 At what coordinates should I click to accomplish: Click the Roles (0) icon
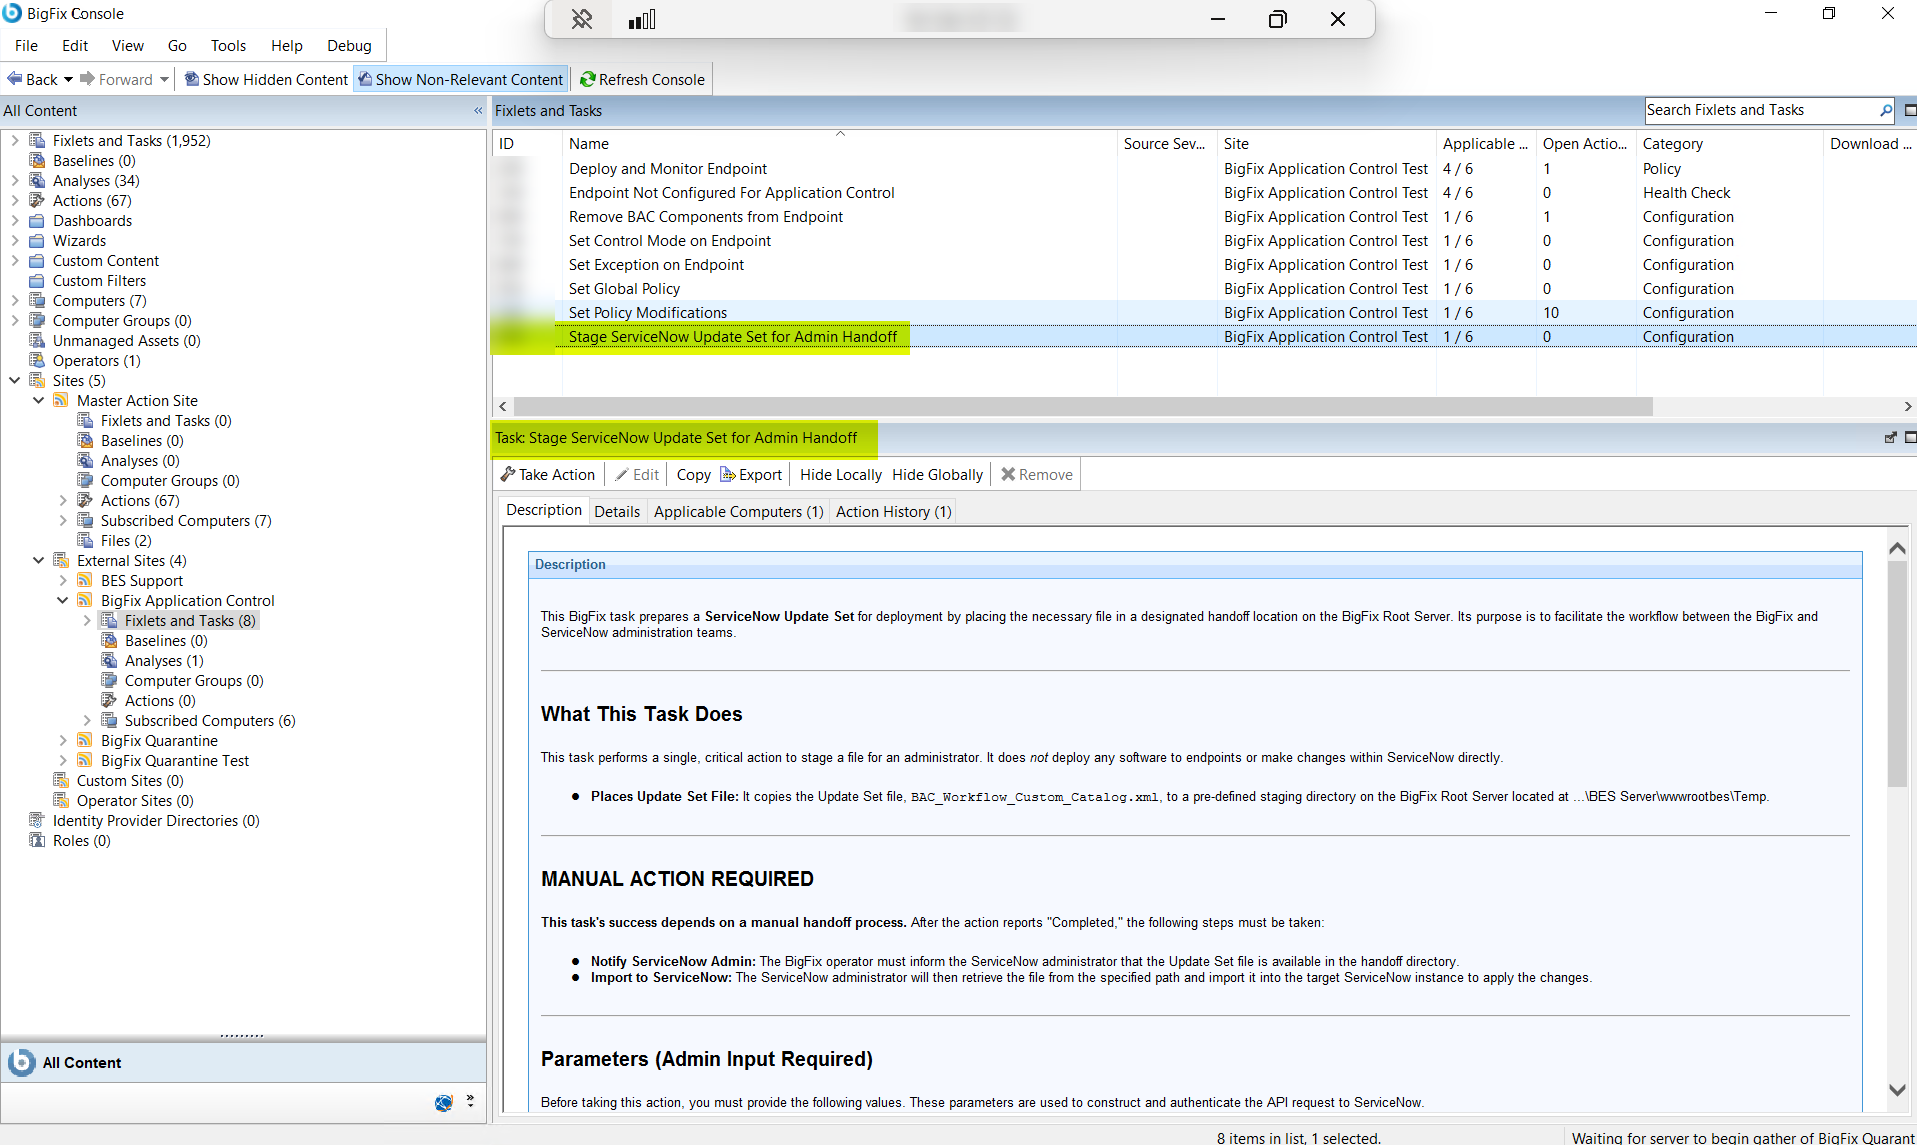coord(37,841)
